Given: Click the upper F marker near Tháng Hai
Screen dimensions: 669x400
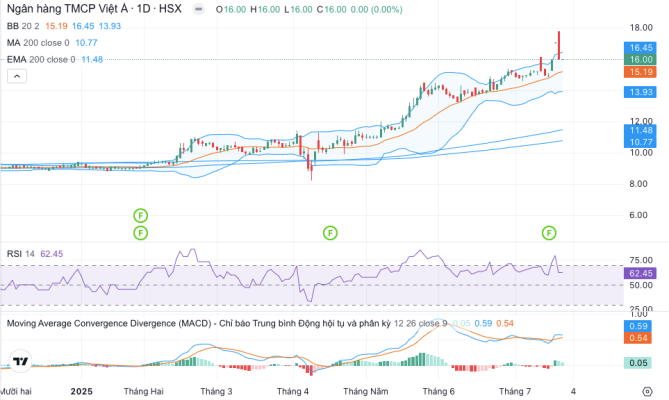Looking at the screenshot, I should pyautogui.click(x=140, y=216).
